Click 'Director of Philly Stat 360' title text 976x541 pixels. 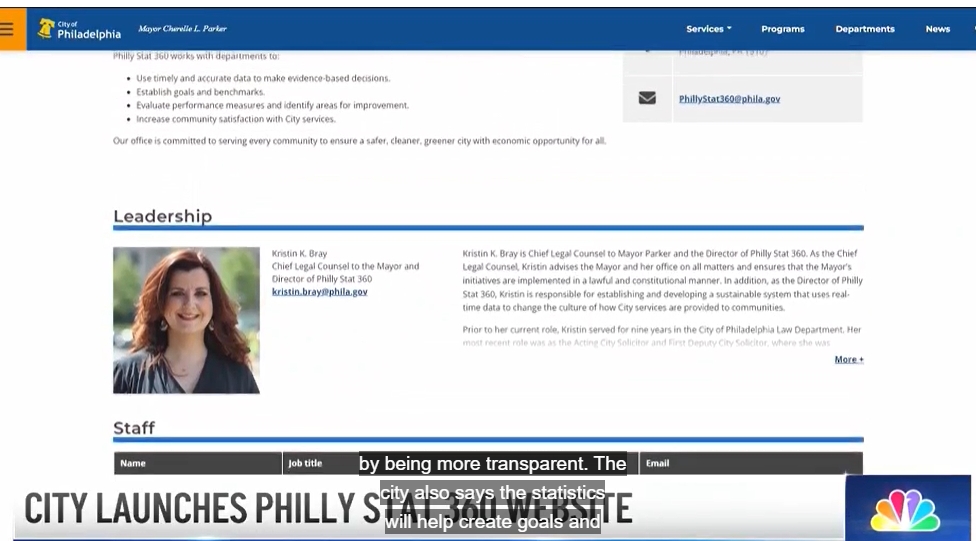click(x=322, y=279)
